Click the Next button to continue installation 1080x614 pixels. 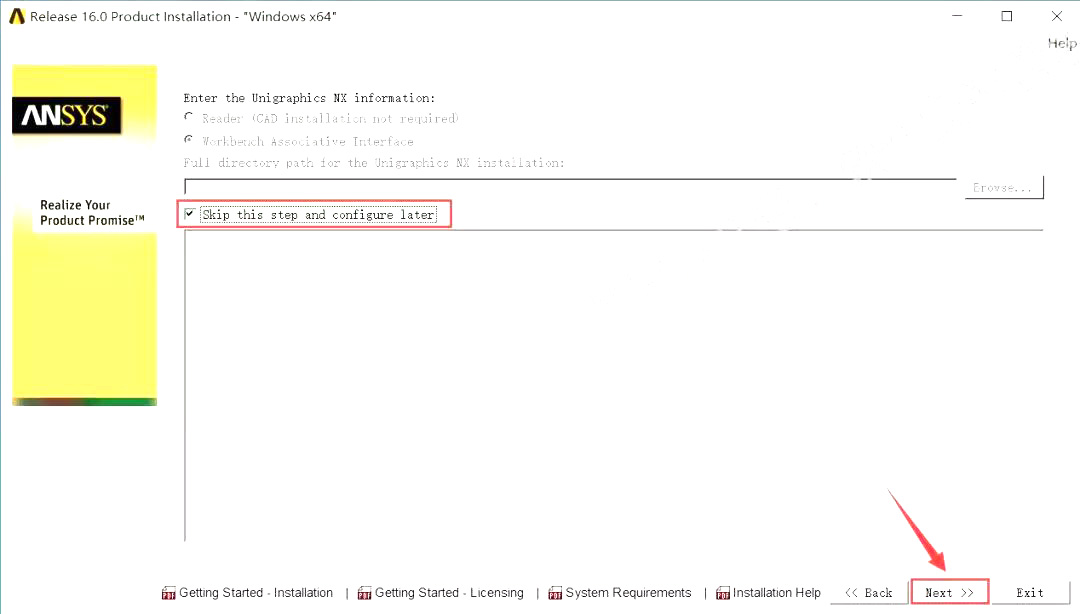pyautogui.click(x=948, y=592)
